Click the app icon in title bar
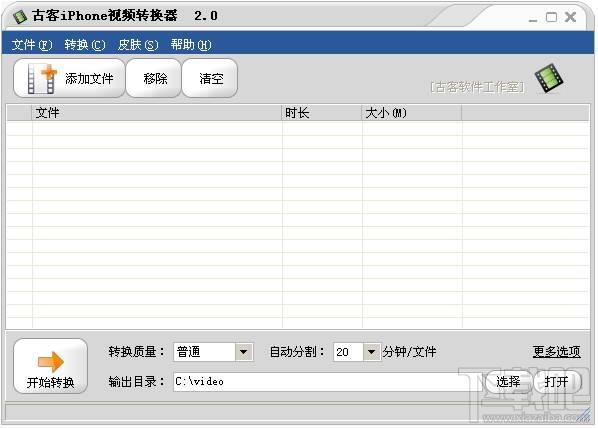This screenshot has height=428, width=598. point(20,16)
